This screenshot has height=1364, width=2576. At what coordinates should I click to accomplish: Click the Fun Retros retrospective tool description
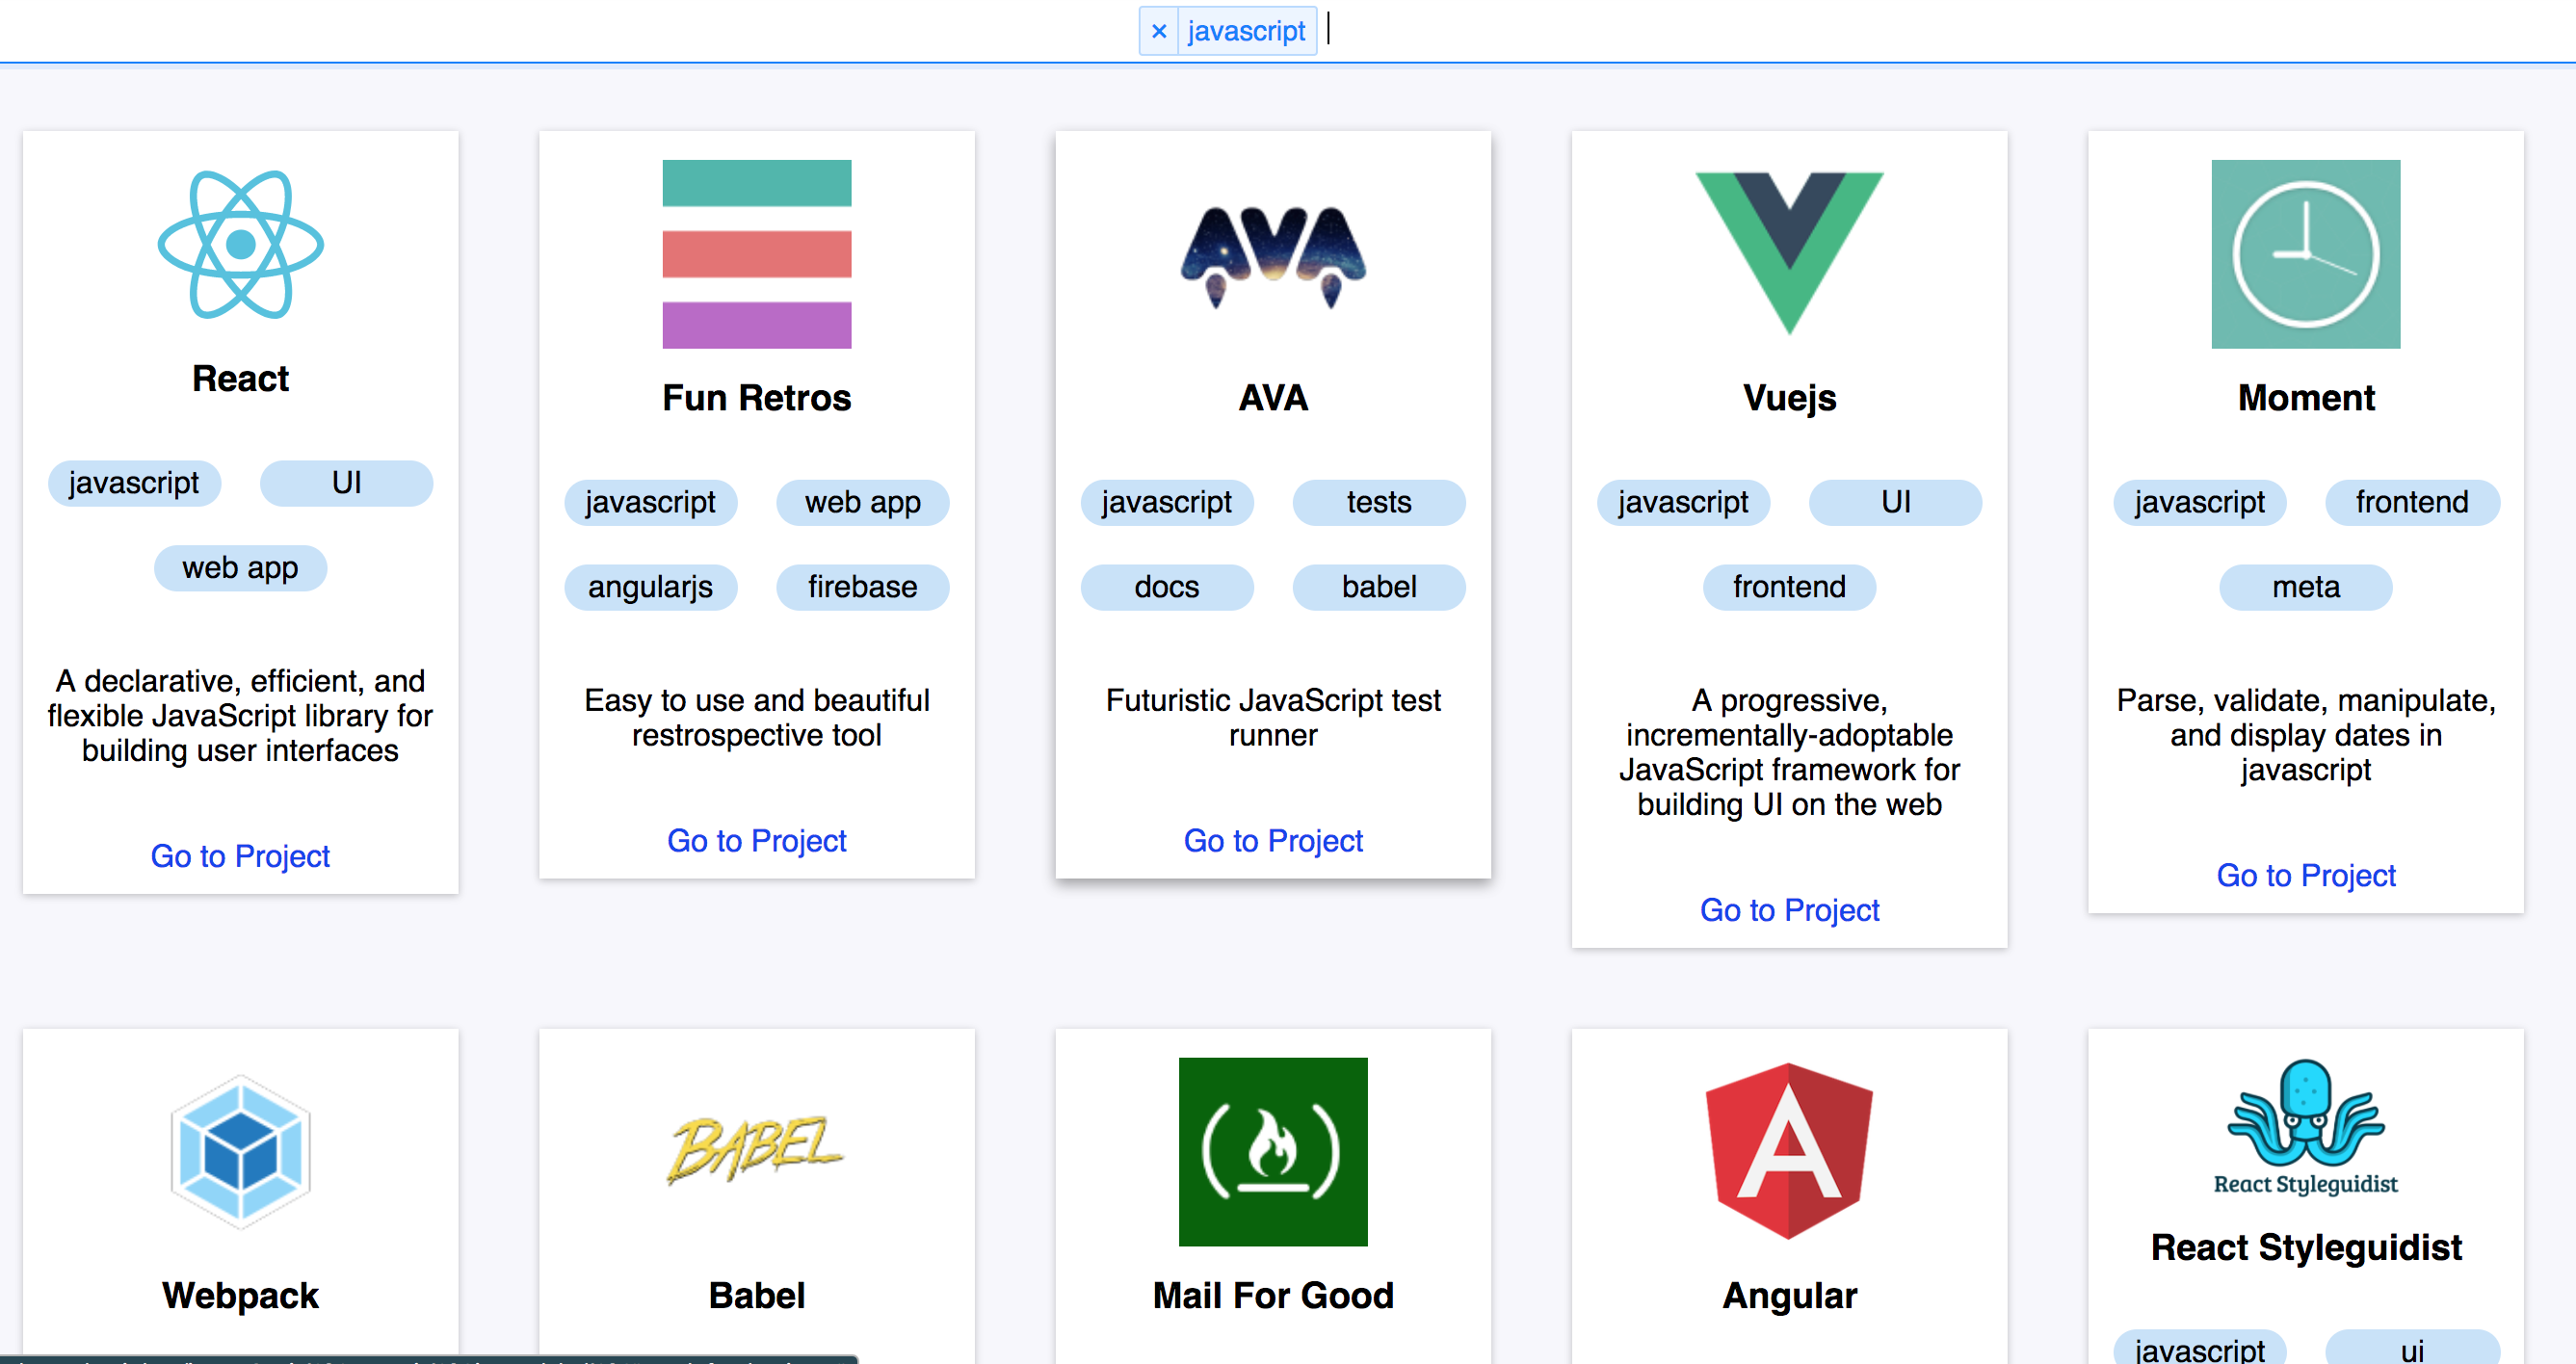pyautogui.click(x=757, y=718)
